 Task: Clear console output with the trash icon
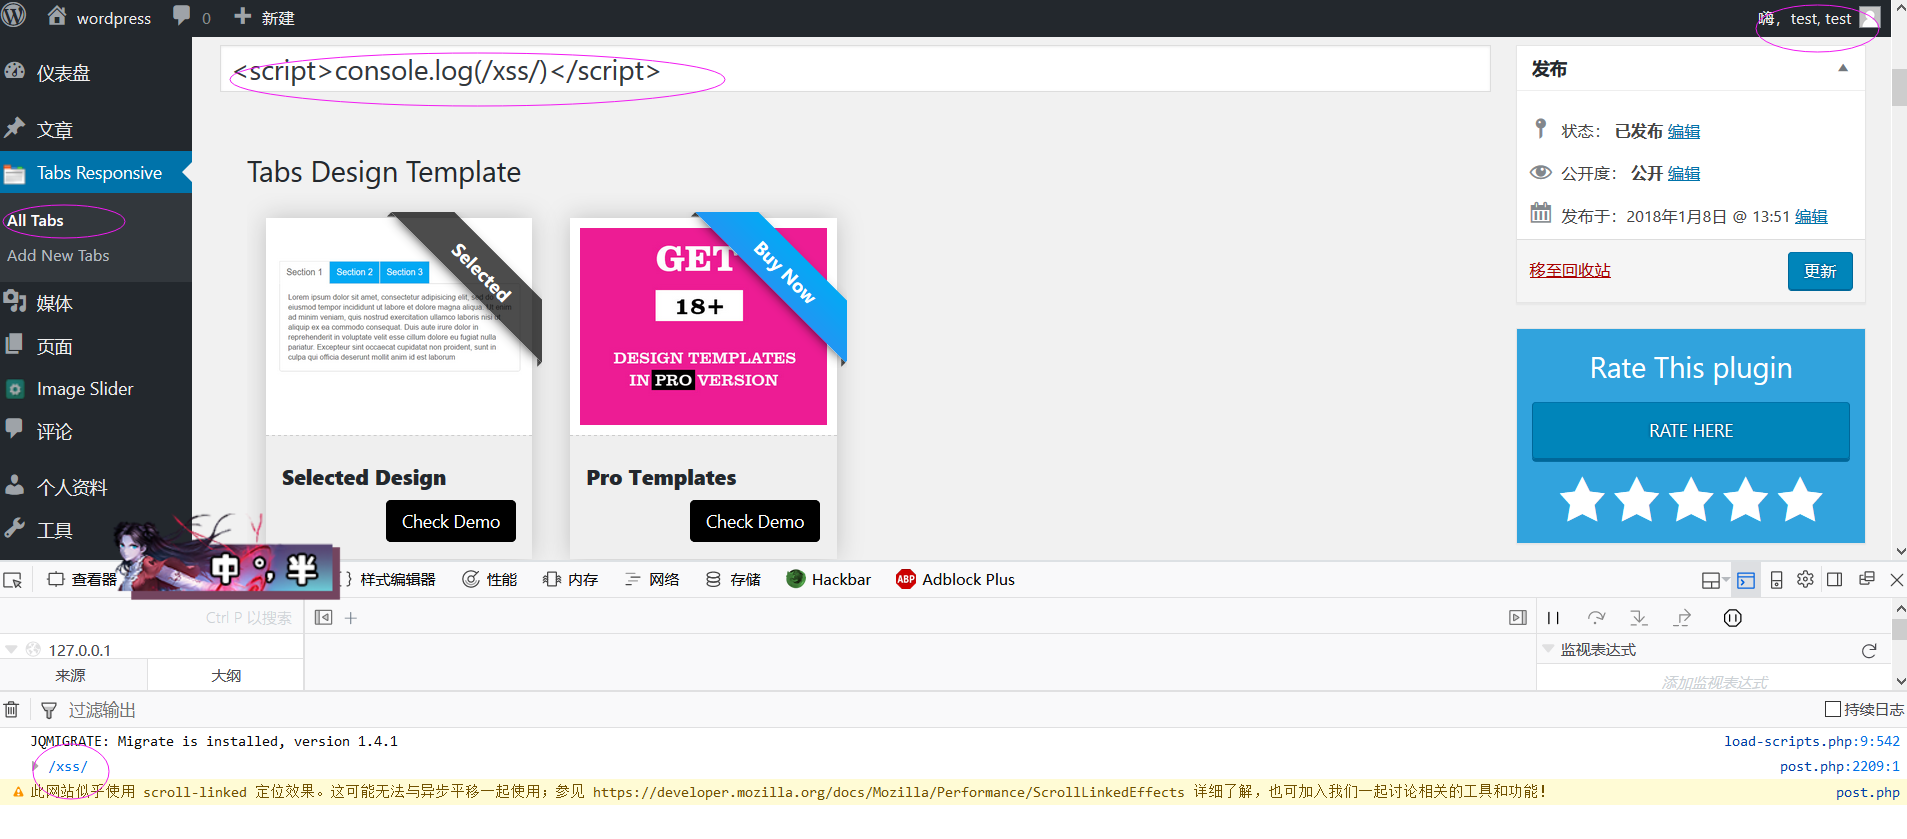tap(12, 710)
